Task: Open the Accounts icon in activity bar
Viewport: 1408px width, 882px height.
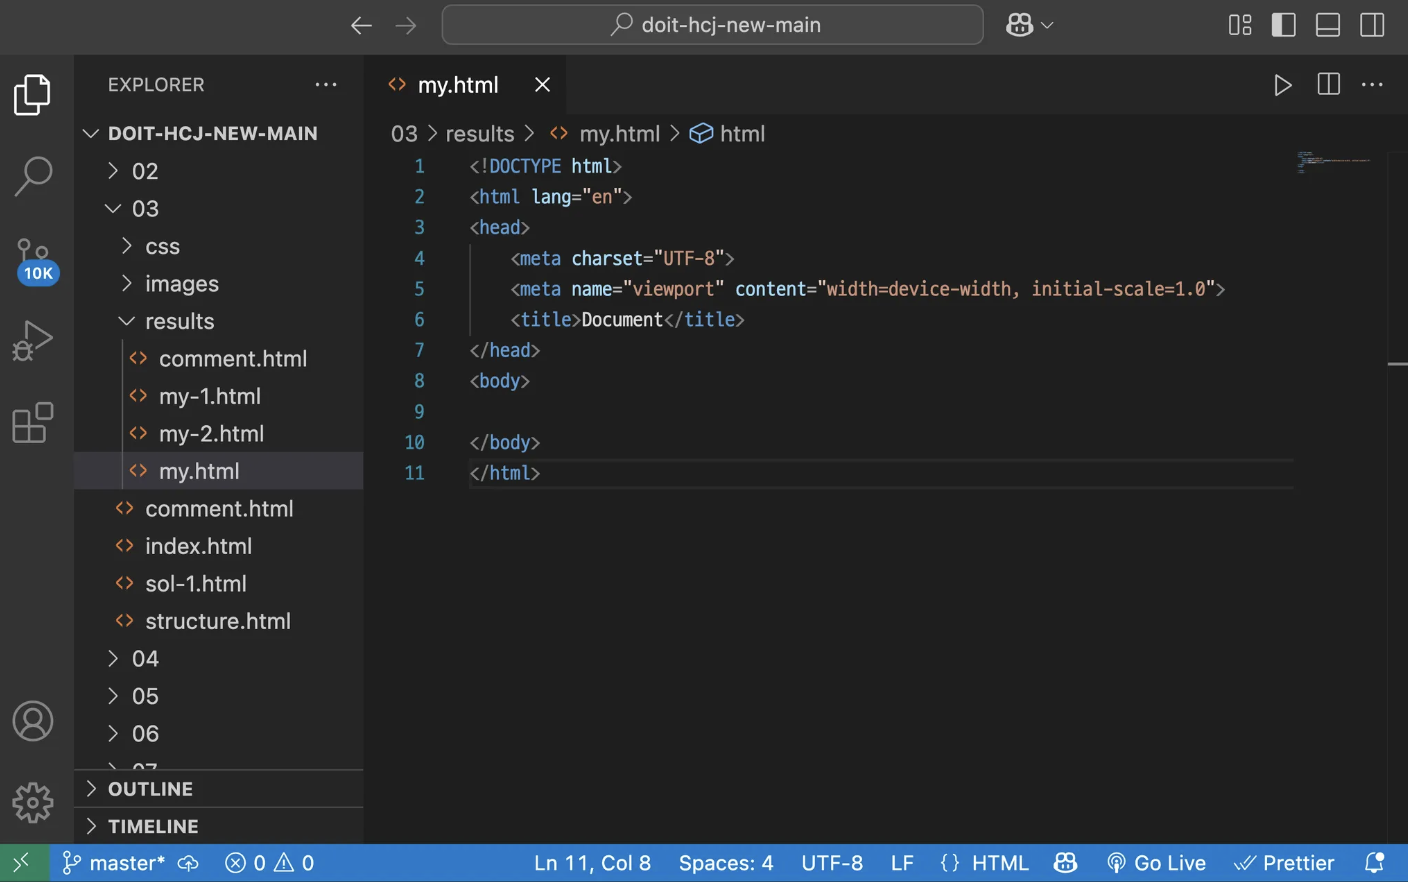Action: pos(33,721)
